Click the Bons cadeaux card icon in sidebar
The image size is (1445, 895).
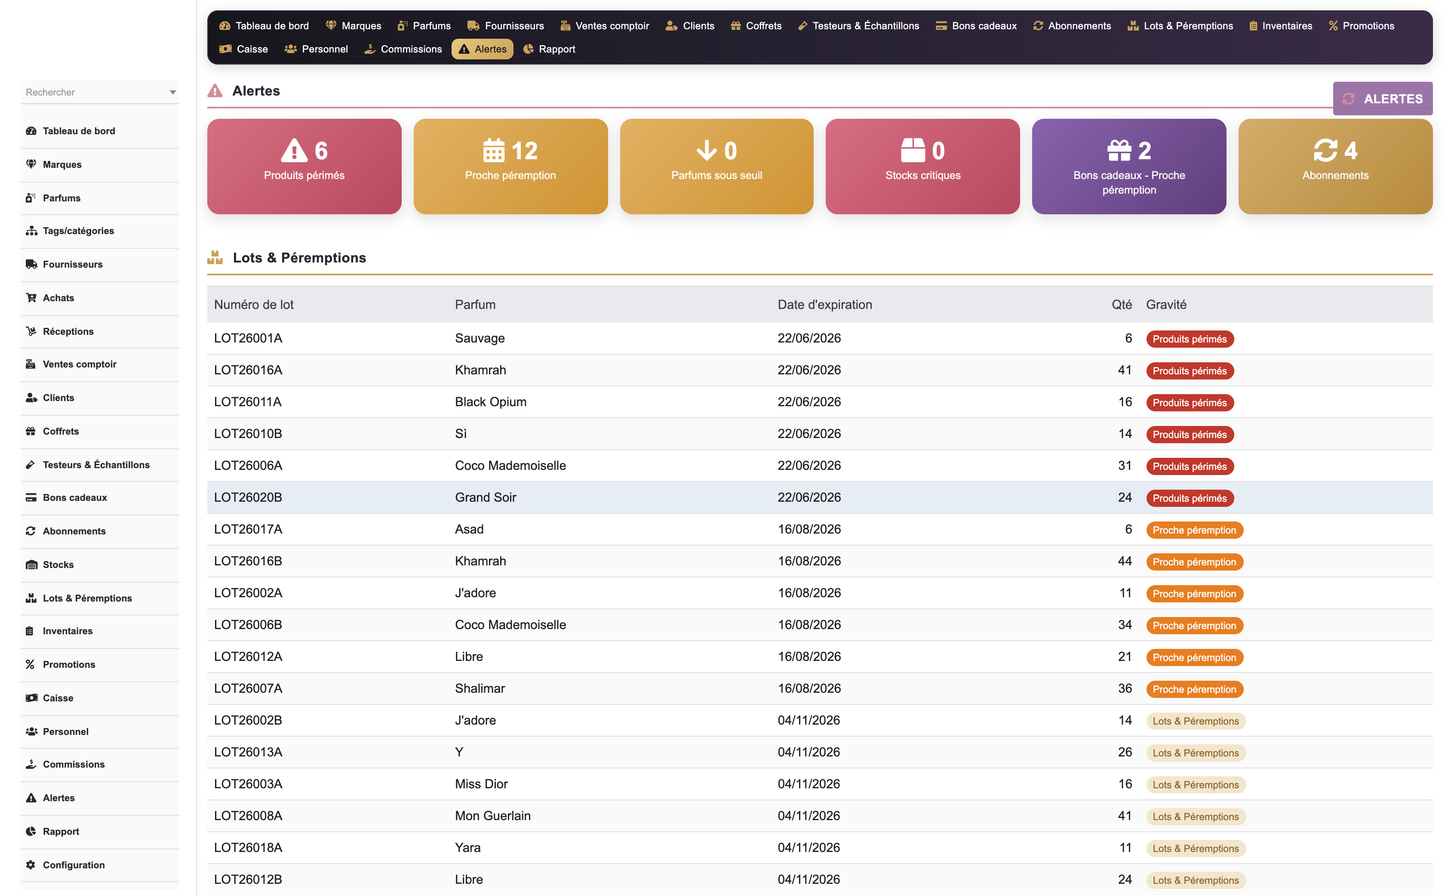31,498
